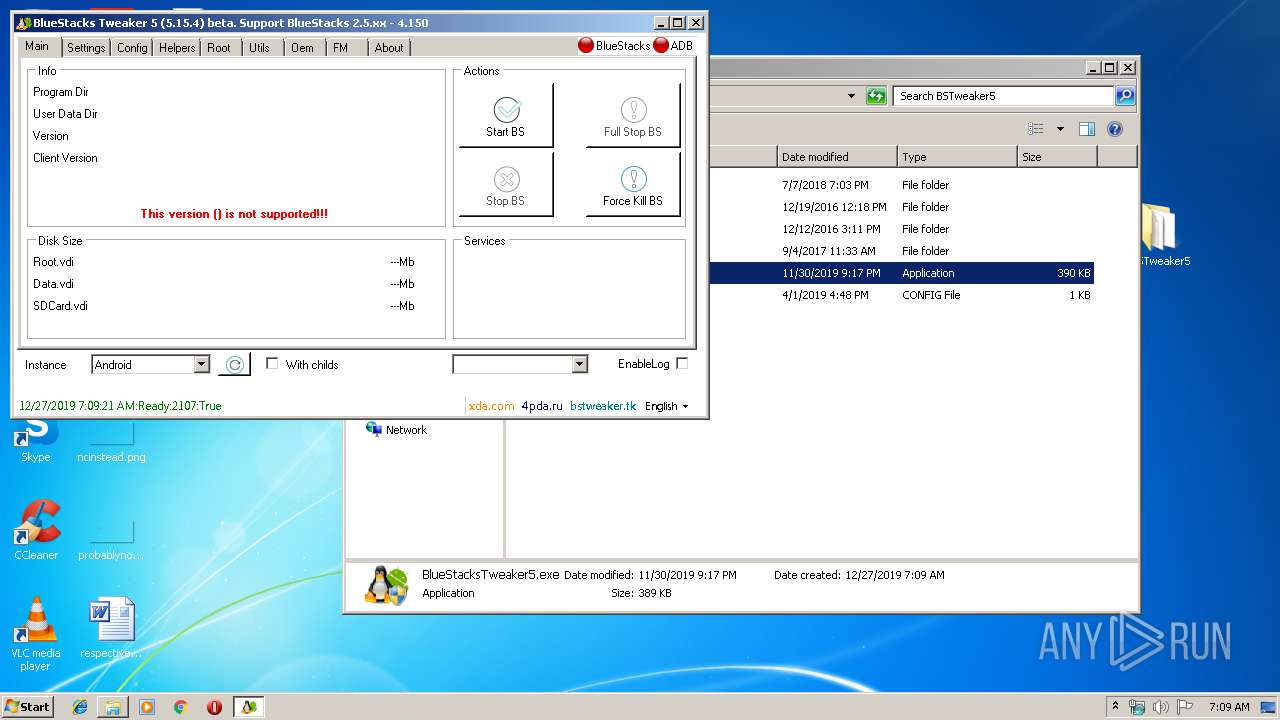Click the refresh instance circular arrow button

[234, 365]
